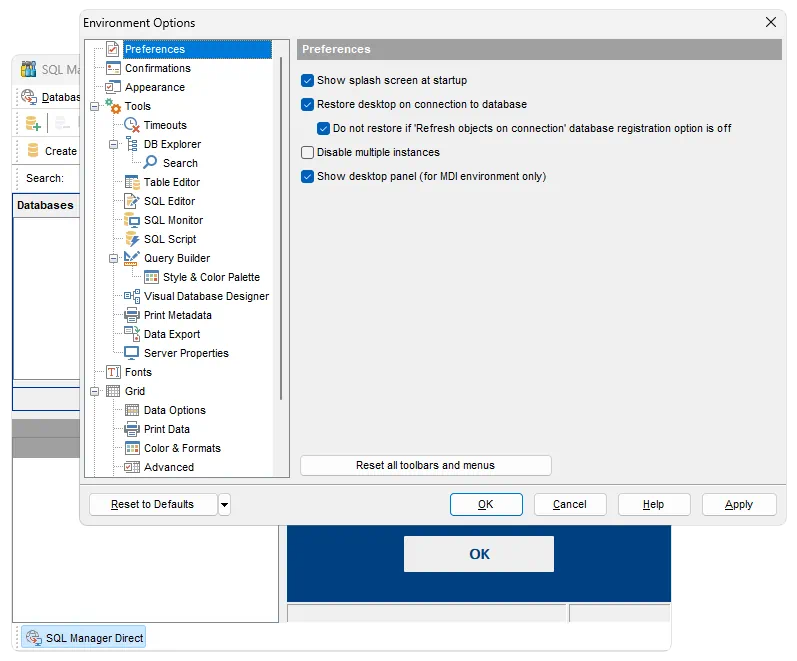Toggle Do not restore if Refresh objects off
The image size is (797, 661).
[323, 128]
